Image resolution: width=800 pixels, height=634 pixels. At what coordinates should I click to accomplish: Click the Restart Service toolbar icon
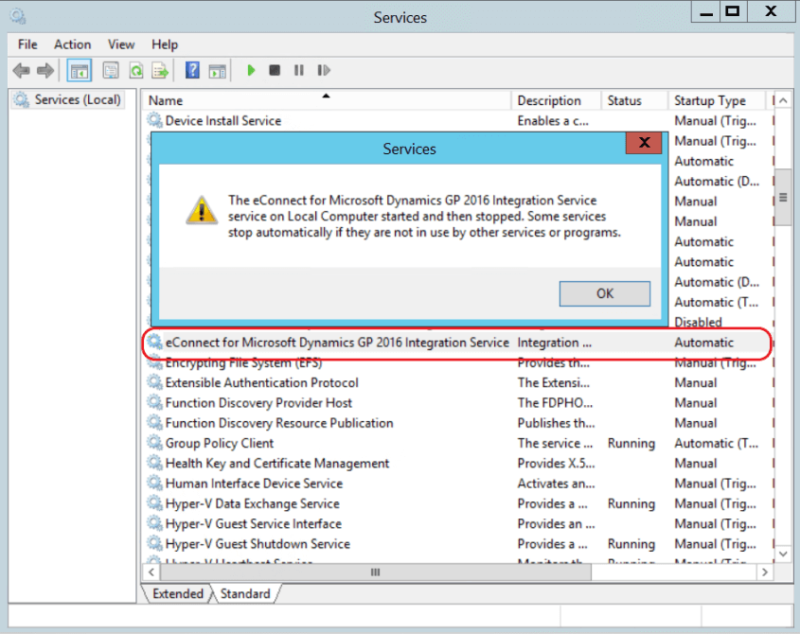[x=322, y=70]
